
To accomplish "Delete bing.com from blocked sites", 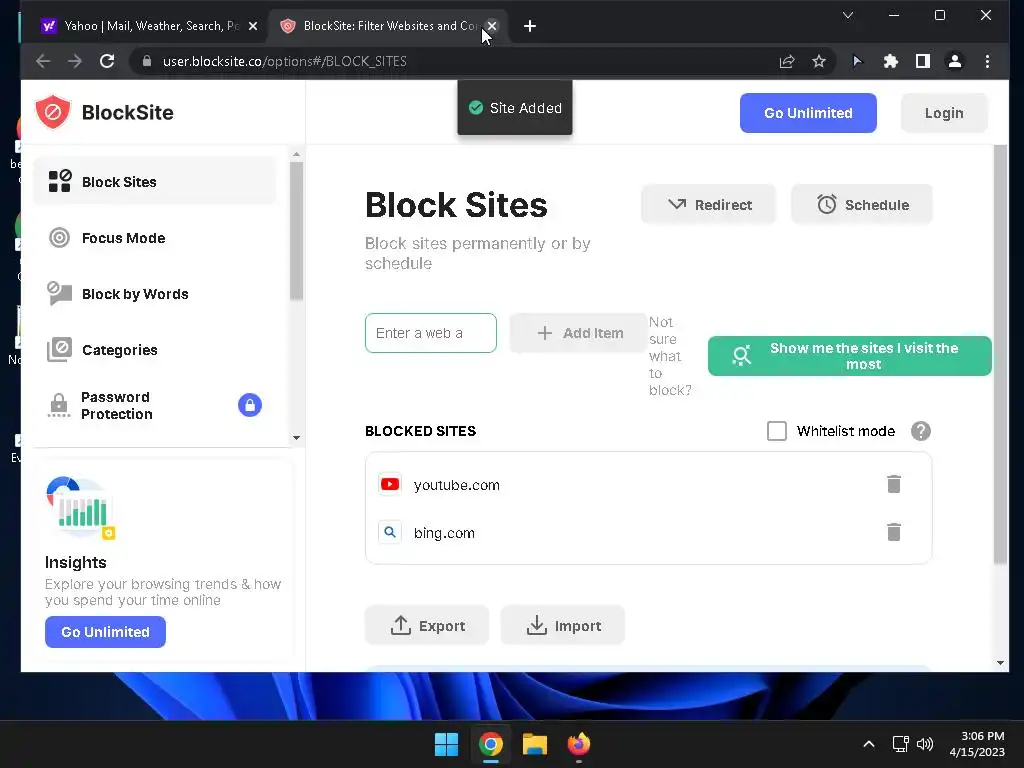I will click(893, 532).
